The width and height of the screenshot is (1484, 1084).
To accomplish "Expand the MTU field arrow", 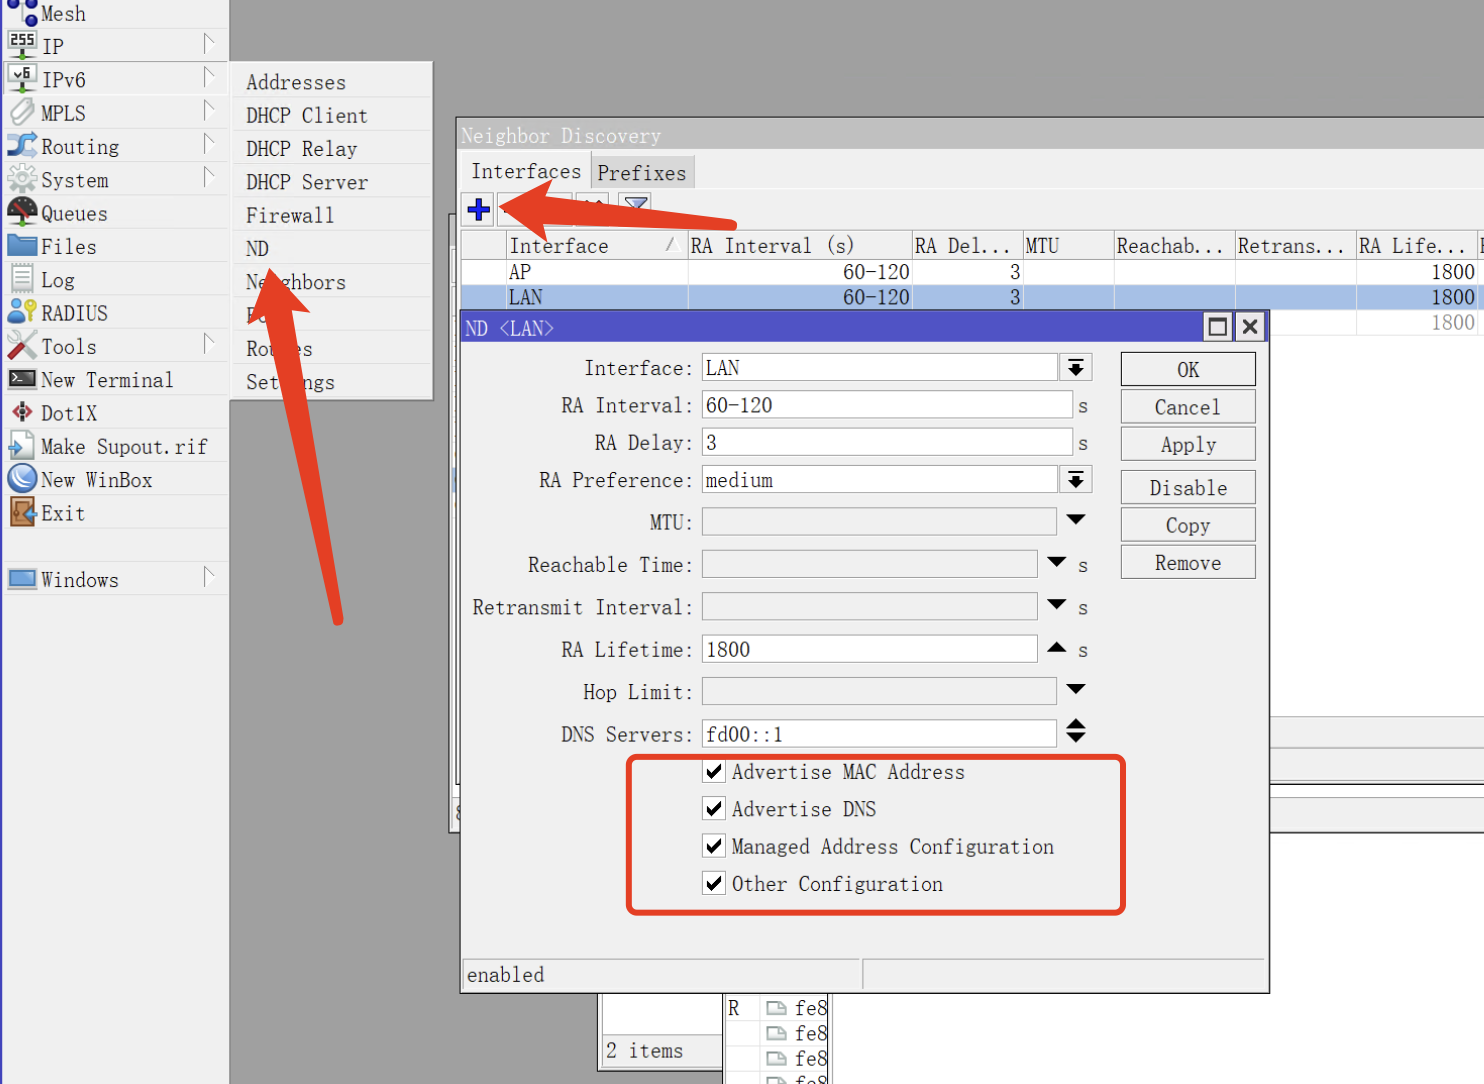I will [x=1075, y=520].
